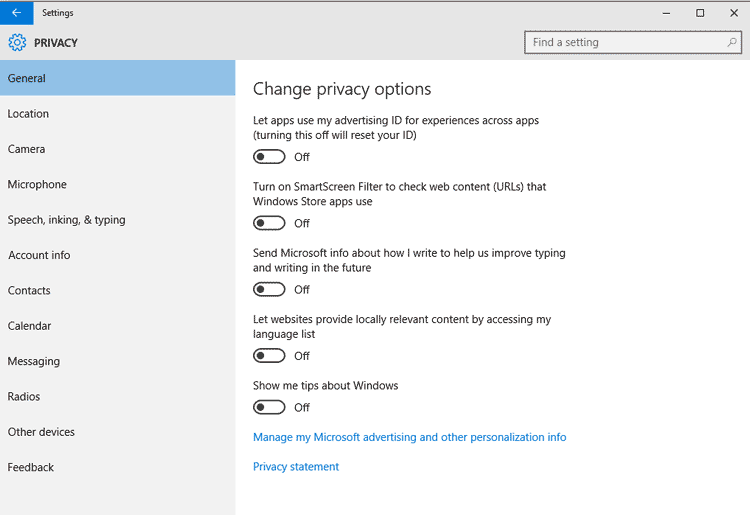
Task: Click the Change privacy options heading
Action: click(342, 89)
